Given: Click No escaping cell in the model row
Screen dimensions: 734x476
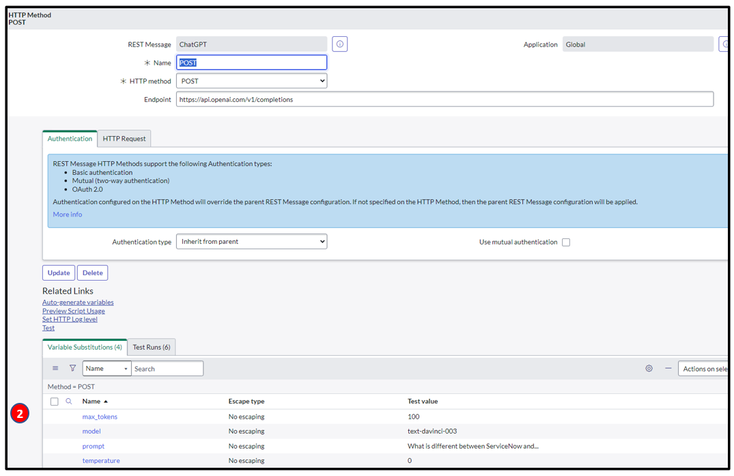Looking at the screenshot, I should (246, 431).
